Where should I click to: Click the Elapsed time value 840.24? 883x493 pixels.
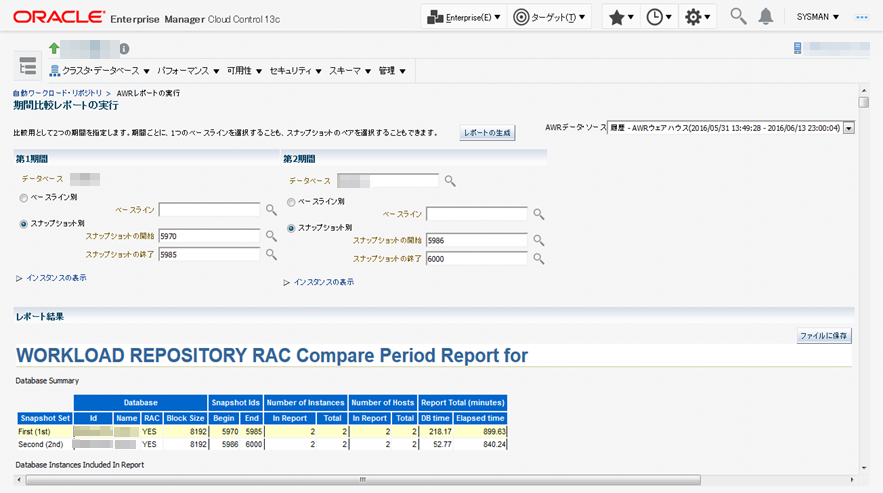tap(494, 445)
